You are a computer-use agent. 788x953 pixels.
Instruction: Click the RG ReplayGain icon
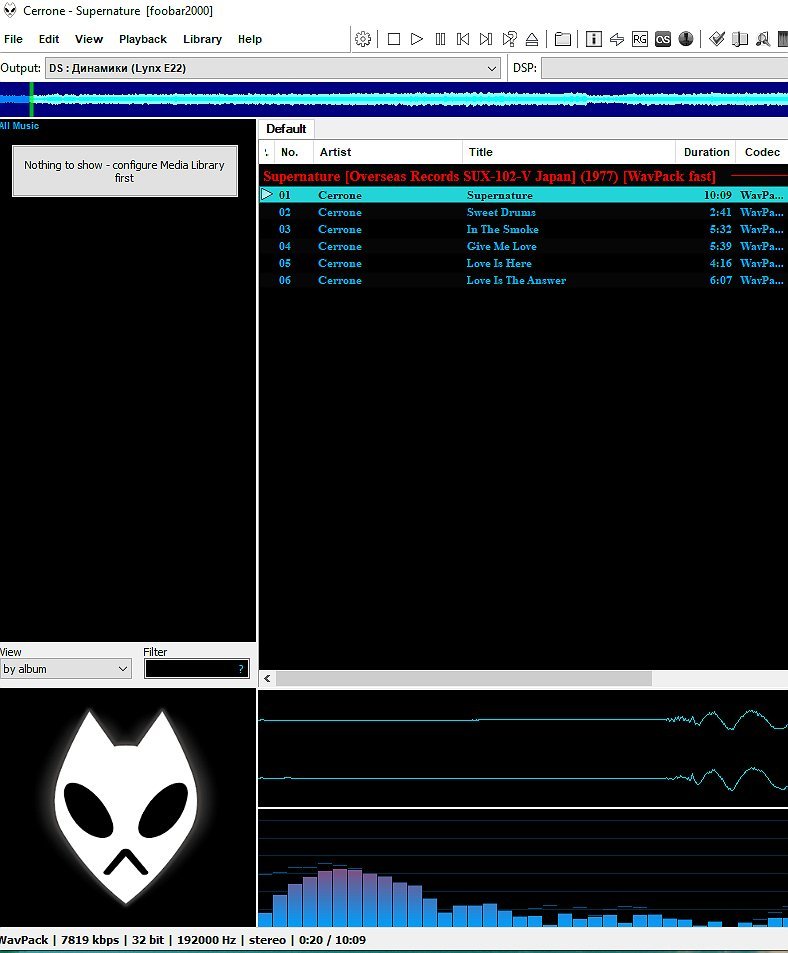tap(640, 39)
